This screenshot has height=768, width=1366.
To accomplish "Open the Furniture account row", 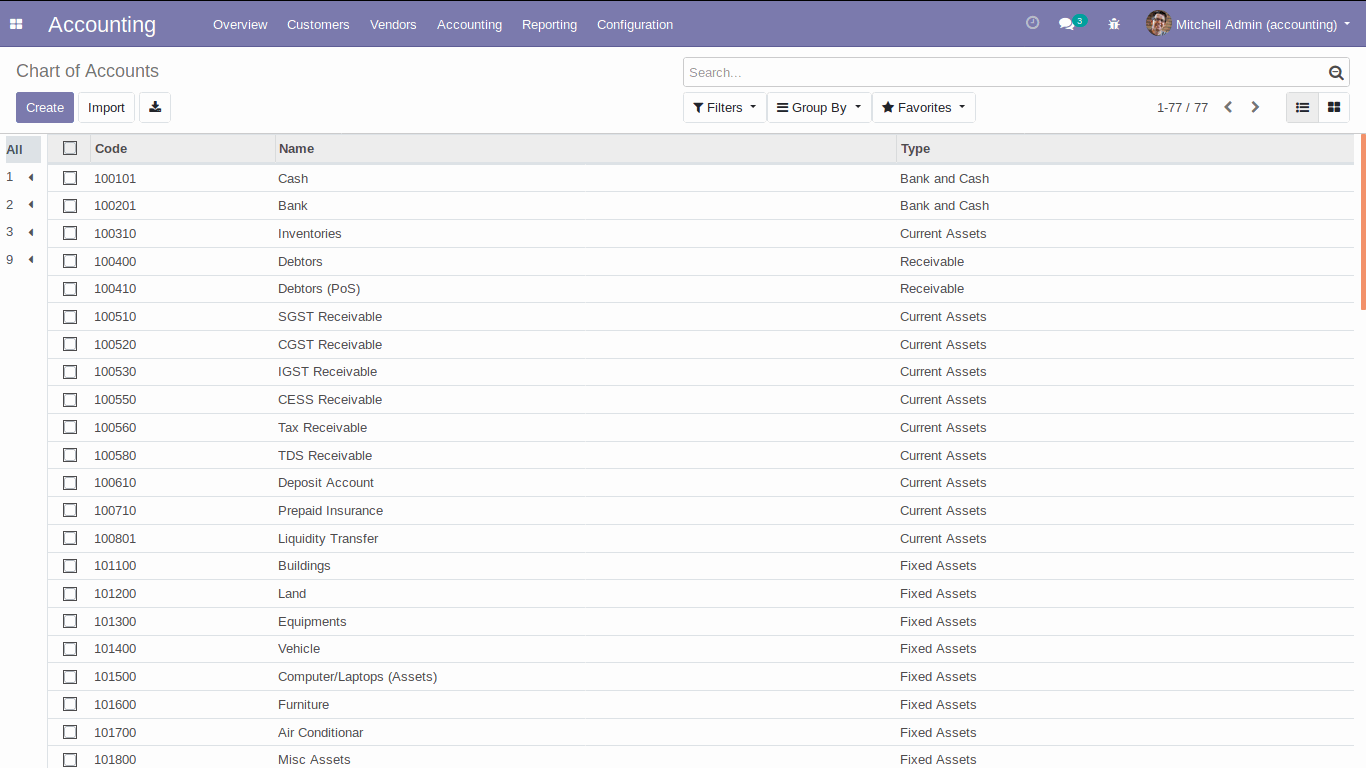I will coord(701,704).
